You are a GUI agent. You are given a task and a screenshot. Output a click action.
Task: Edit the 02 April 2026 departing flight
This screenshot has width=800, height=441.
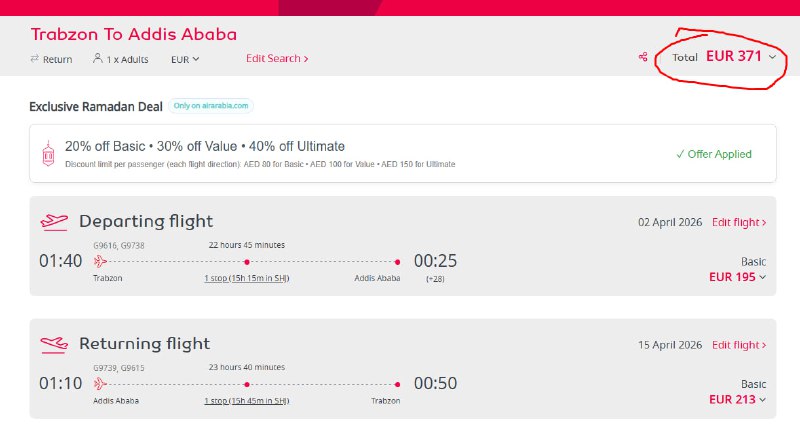[739, 222]
